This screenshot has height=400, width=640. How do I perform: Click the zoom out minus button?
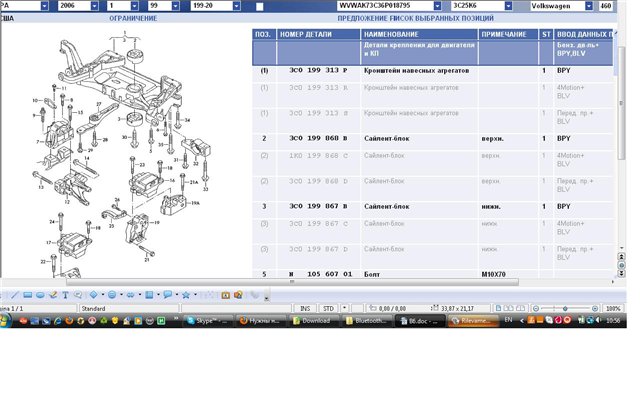tap(536, 309)
